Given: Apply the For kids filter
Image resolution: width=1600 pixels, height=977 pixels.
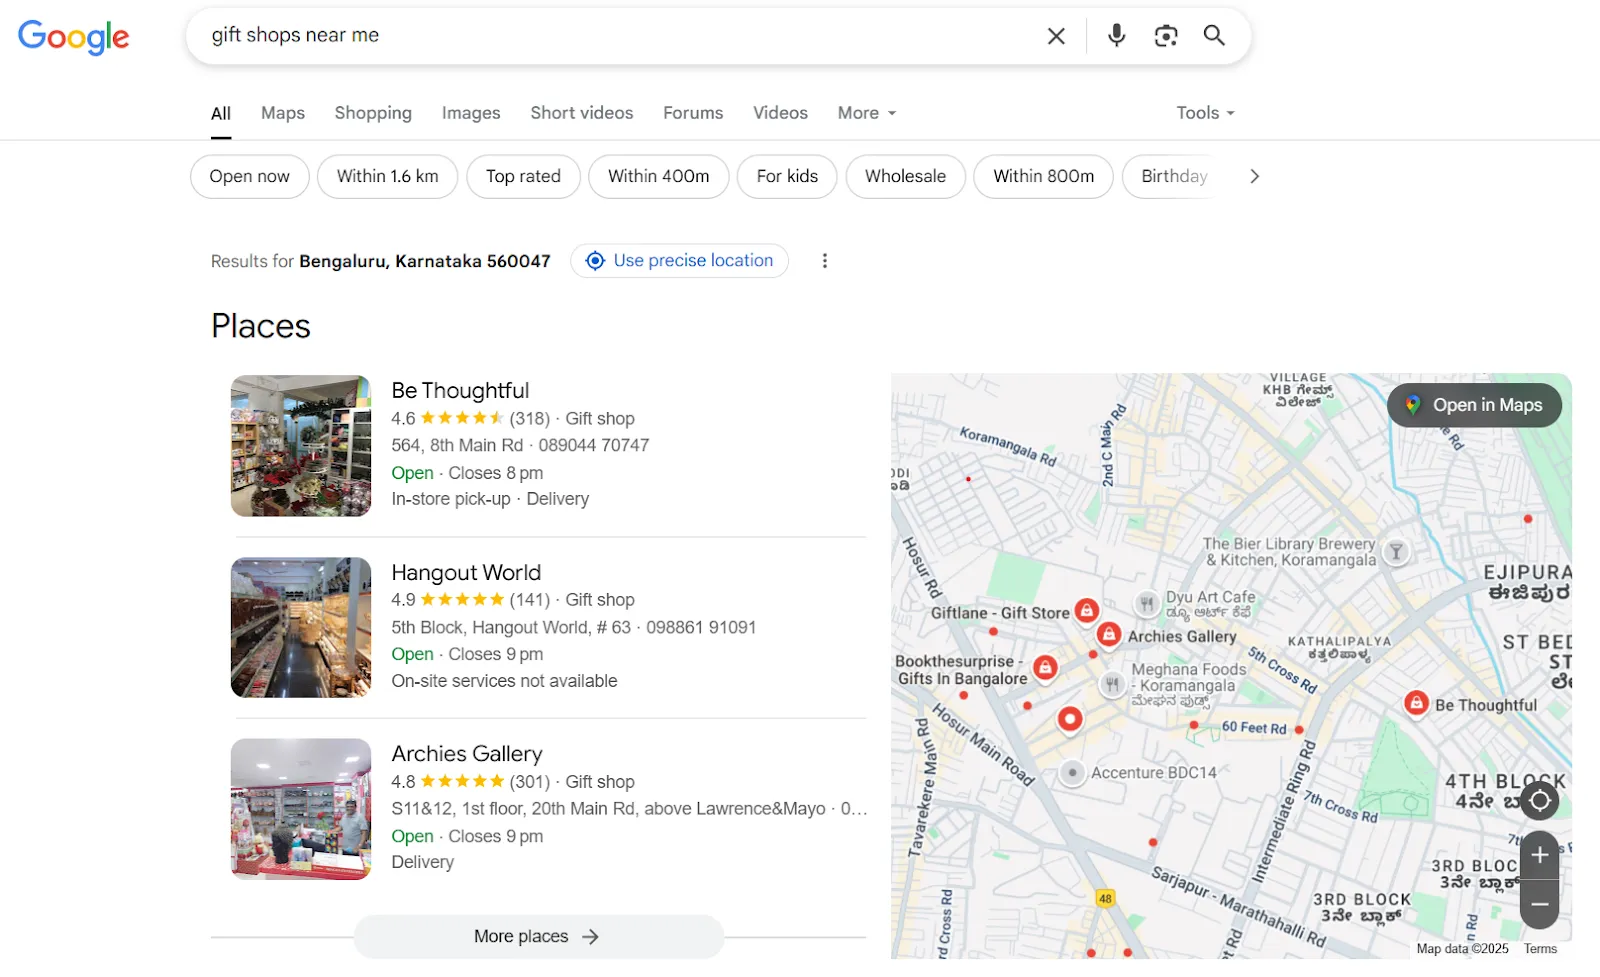Looking at the screenshot, I should tap(787, 177).
